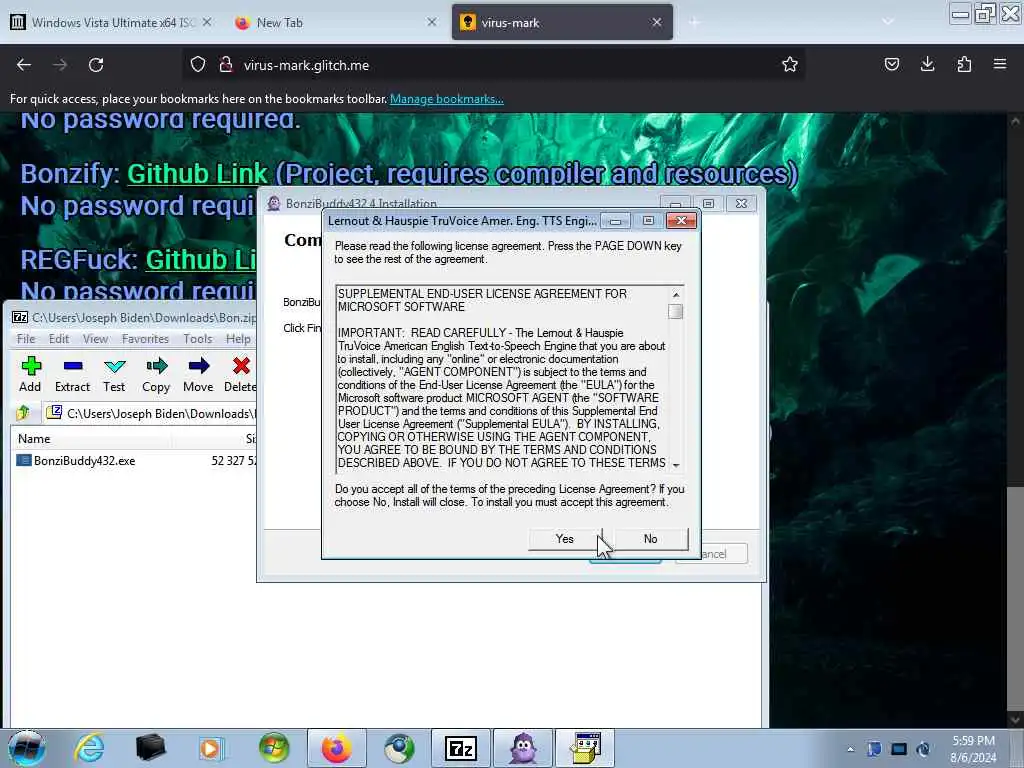1024x768 pixels.
Task: Open the Firefox downloads panel
Action: pyautogui.click(x=927, y=65)
